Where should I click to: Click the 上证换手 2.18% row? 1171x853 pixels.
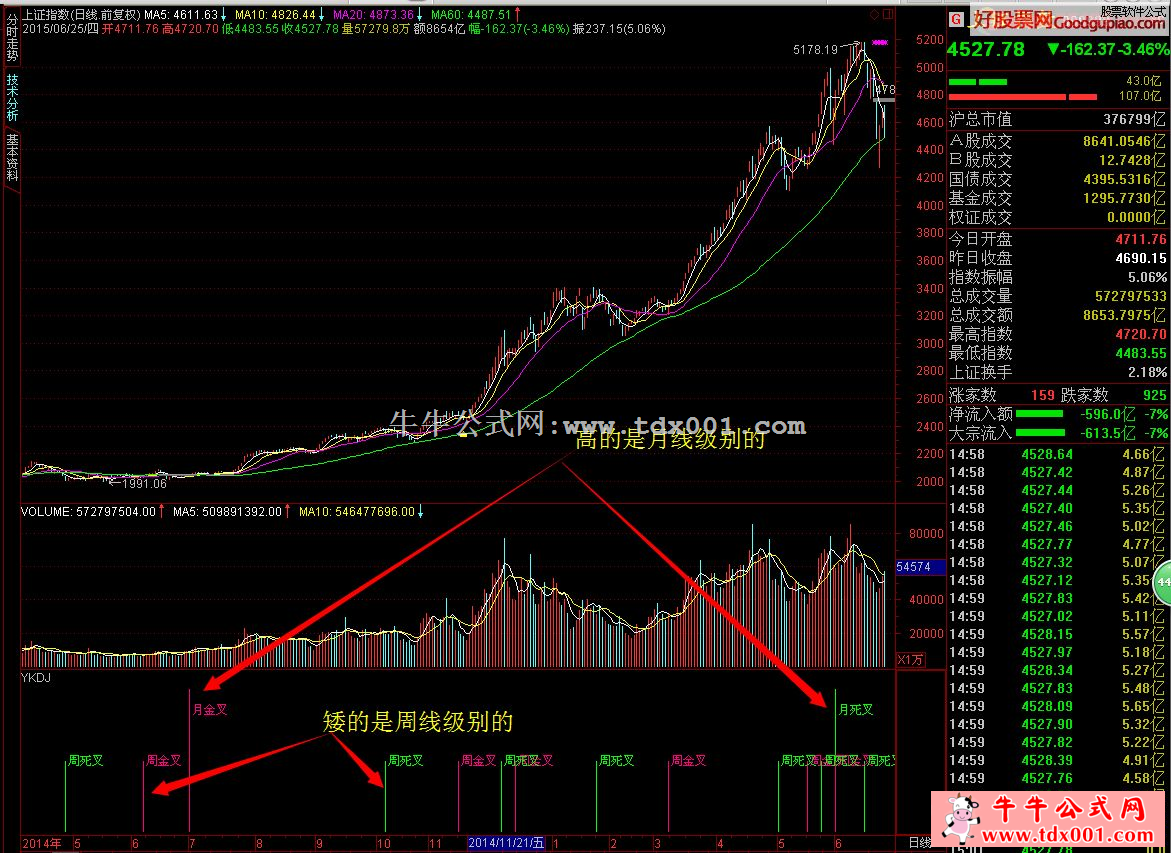pos(1057,372)
